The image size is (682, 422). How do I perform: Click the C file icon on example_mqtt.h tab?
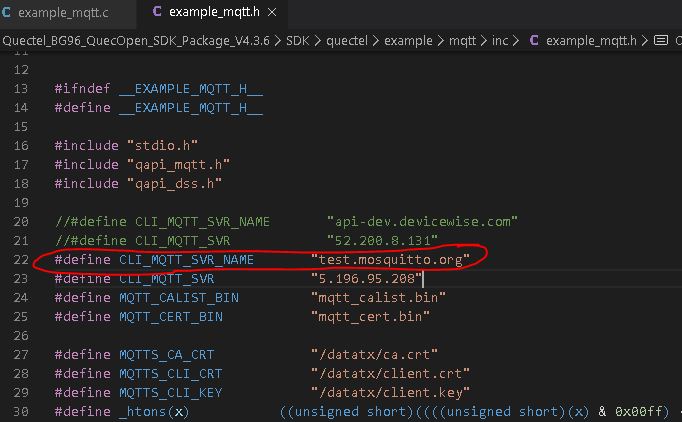click(x=156, y=14)
